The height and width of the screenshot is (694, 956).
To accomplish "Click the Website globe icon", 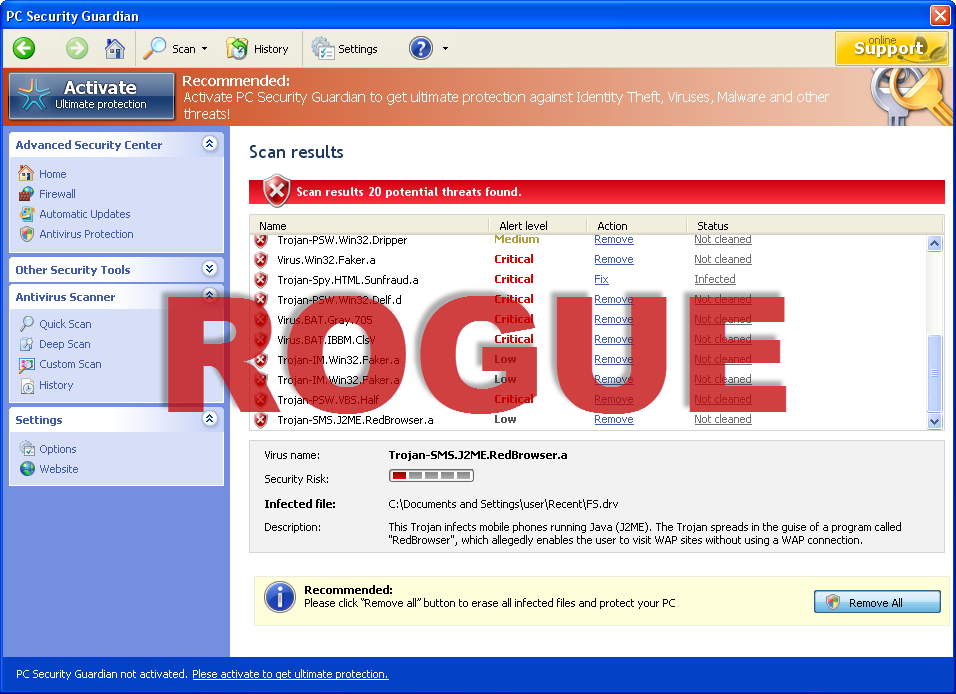I will [x=27, y=469].
